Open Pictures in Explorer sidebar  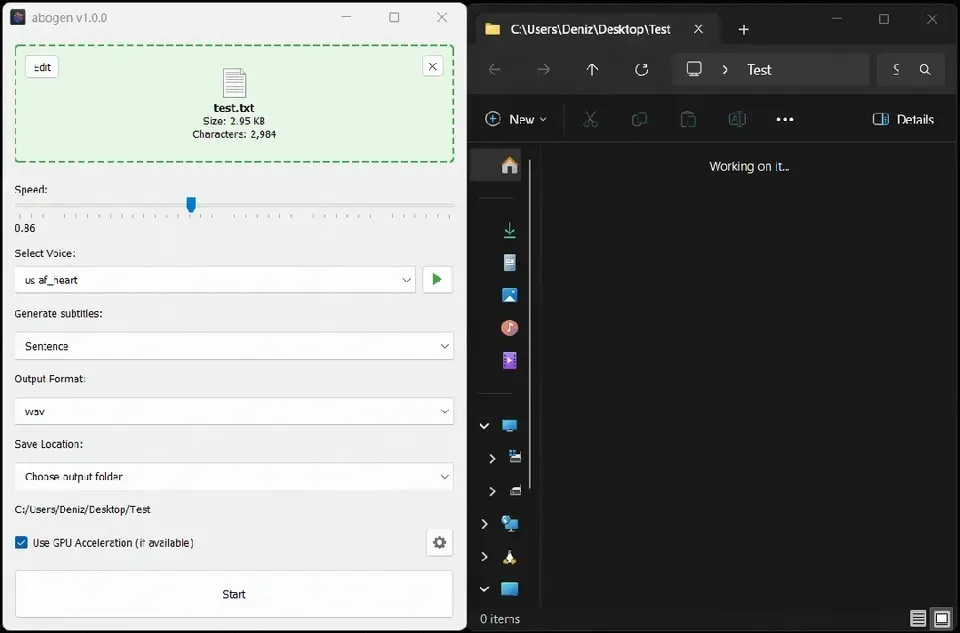pyautogui.click(x=509, y=295)
